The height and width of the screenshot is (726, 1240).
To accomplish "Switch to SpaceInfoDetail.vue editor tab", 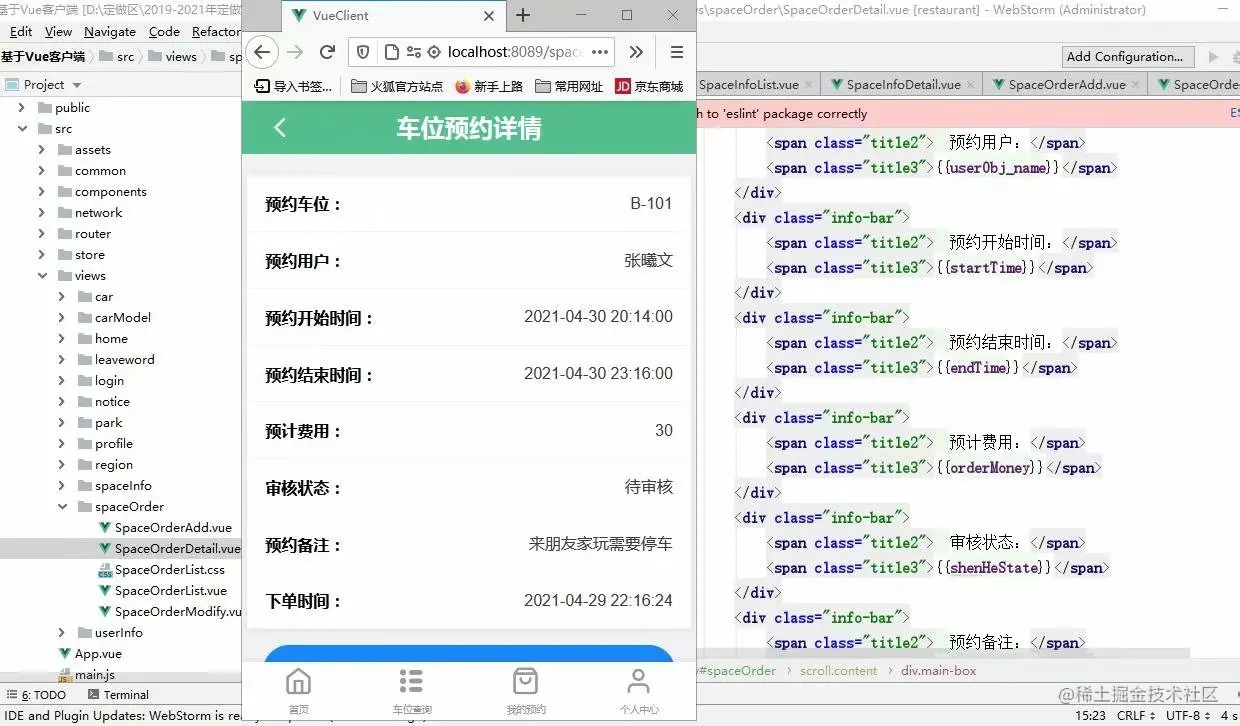I will [903, 85].
